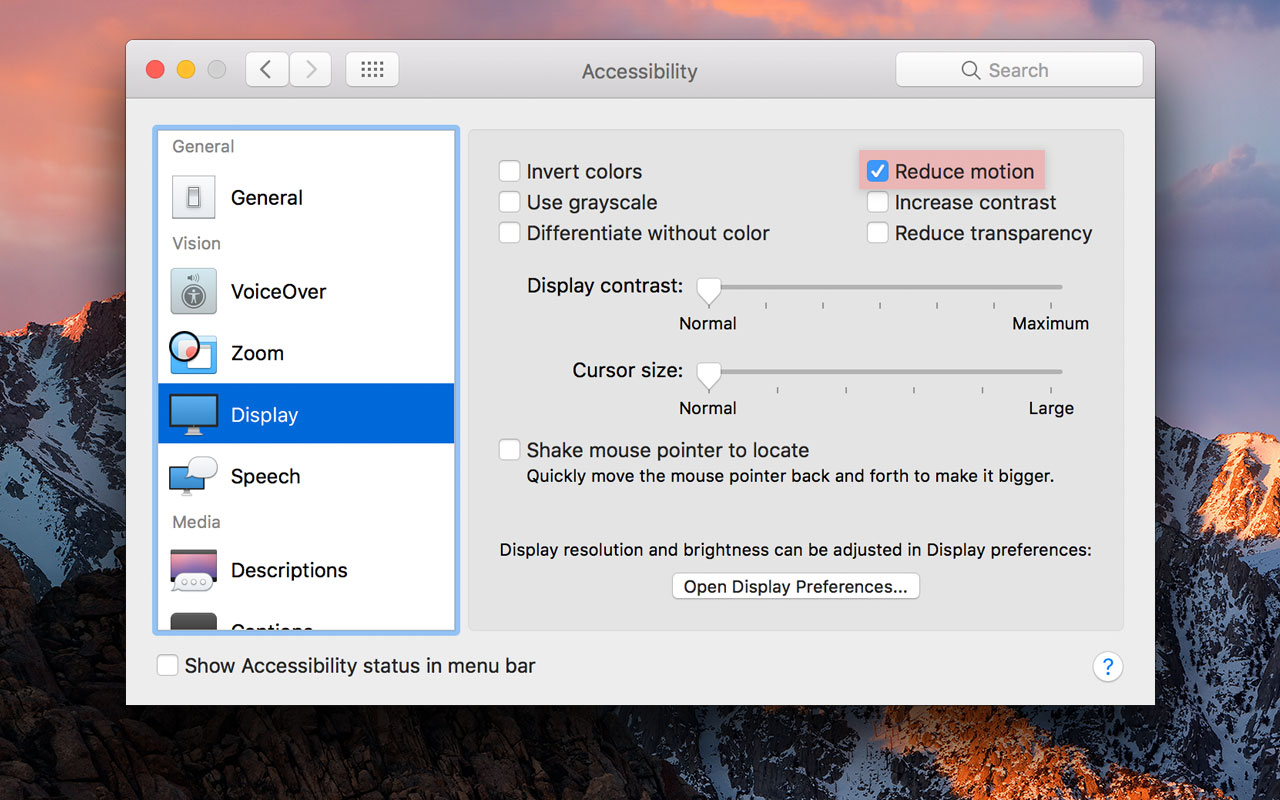Show all preferences grid icon
Screen dimensions: 1280x800
click(x=372, y=70)
